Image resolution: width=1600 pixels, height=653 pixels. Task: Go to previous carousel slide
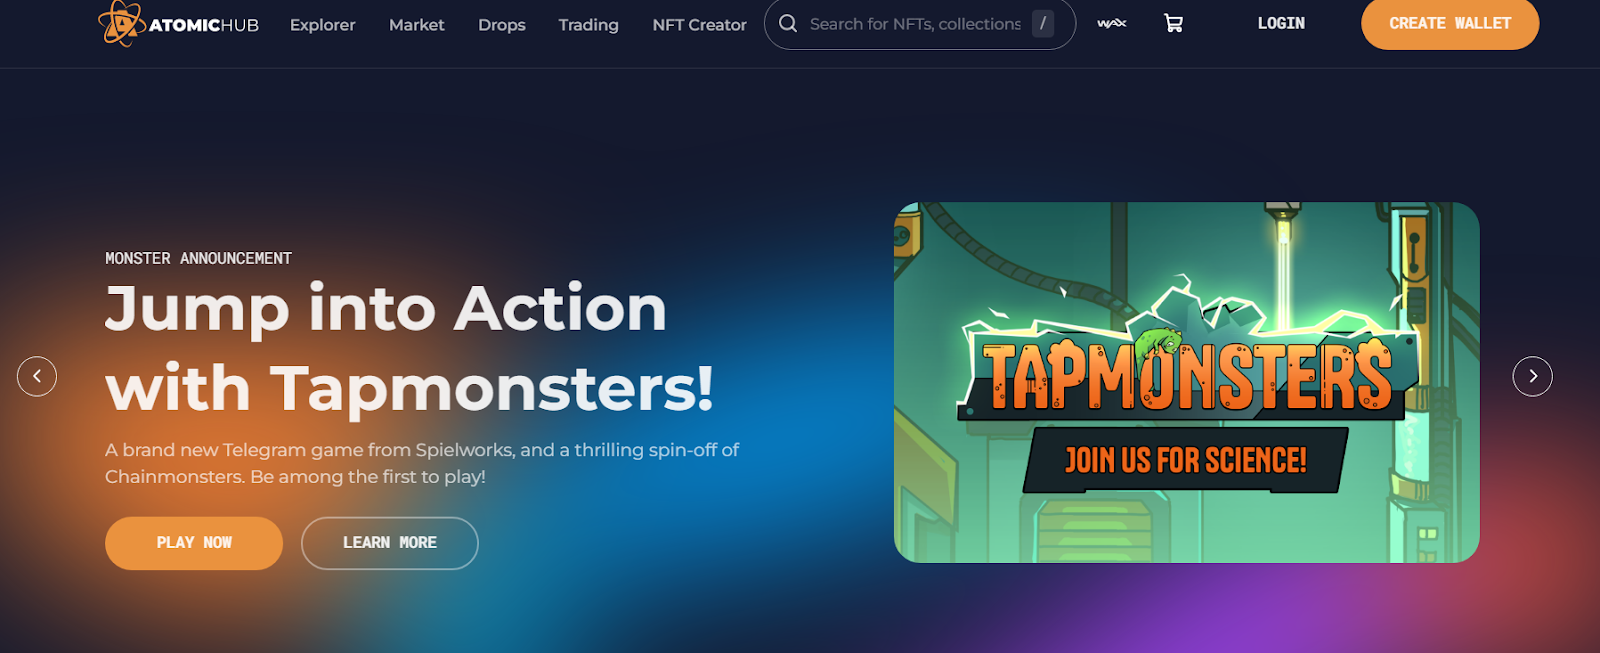[x=37, y=376]
